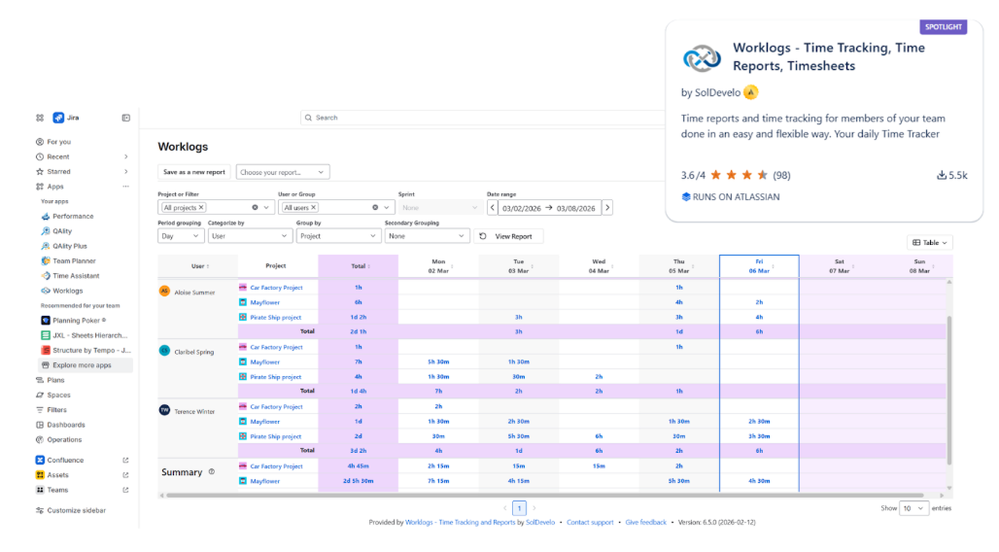Viewport: 999px width, 552px height.
Task: Click Terence Winter's avatar
Action: pos(164,410)
